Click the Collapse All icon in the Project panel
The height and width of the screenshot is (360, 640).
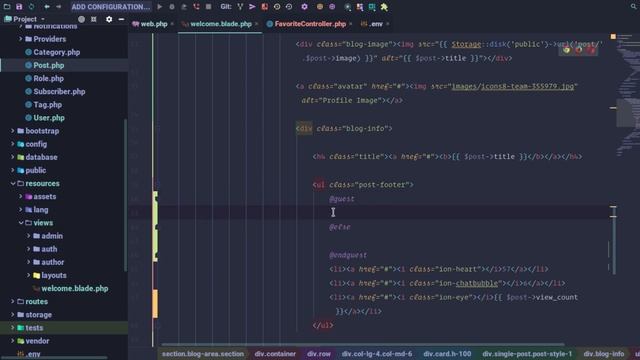93,19
